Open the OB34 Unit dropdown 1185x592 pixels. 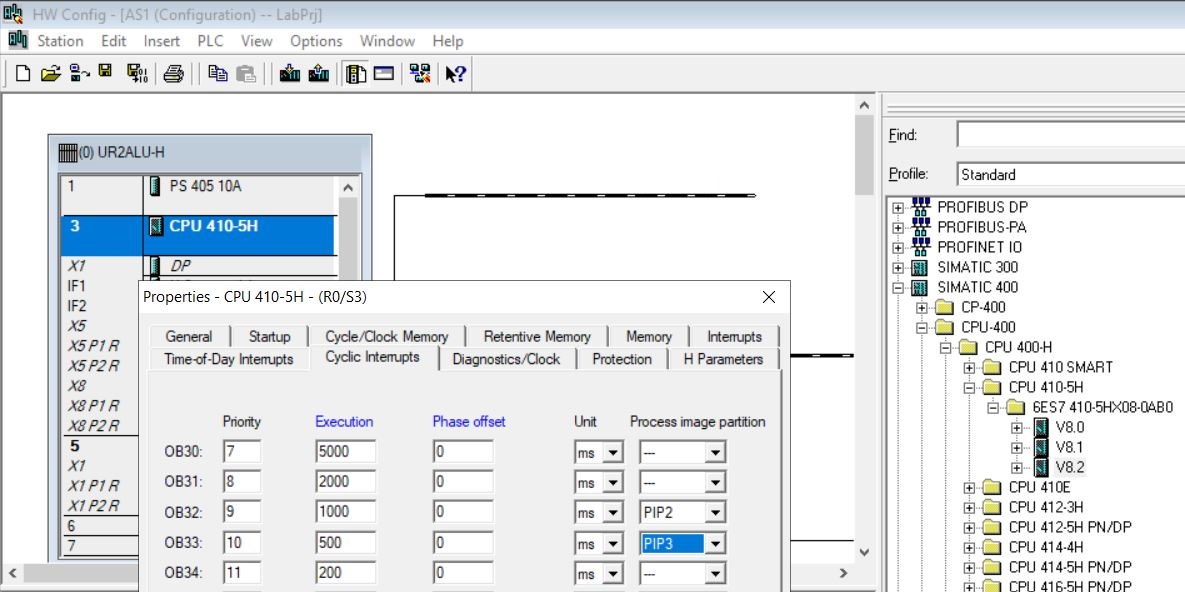click(613, 573)
